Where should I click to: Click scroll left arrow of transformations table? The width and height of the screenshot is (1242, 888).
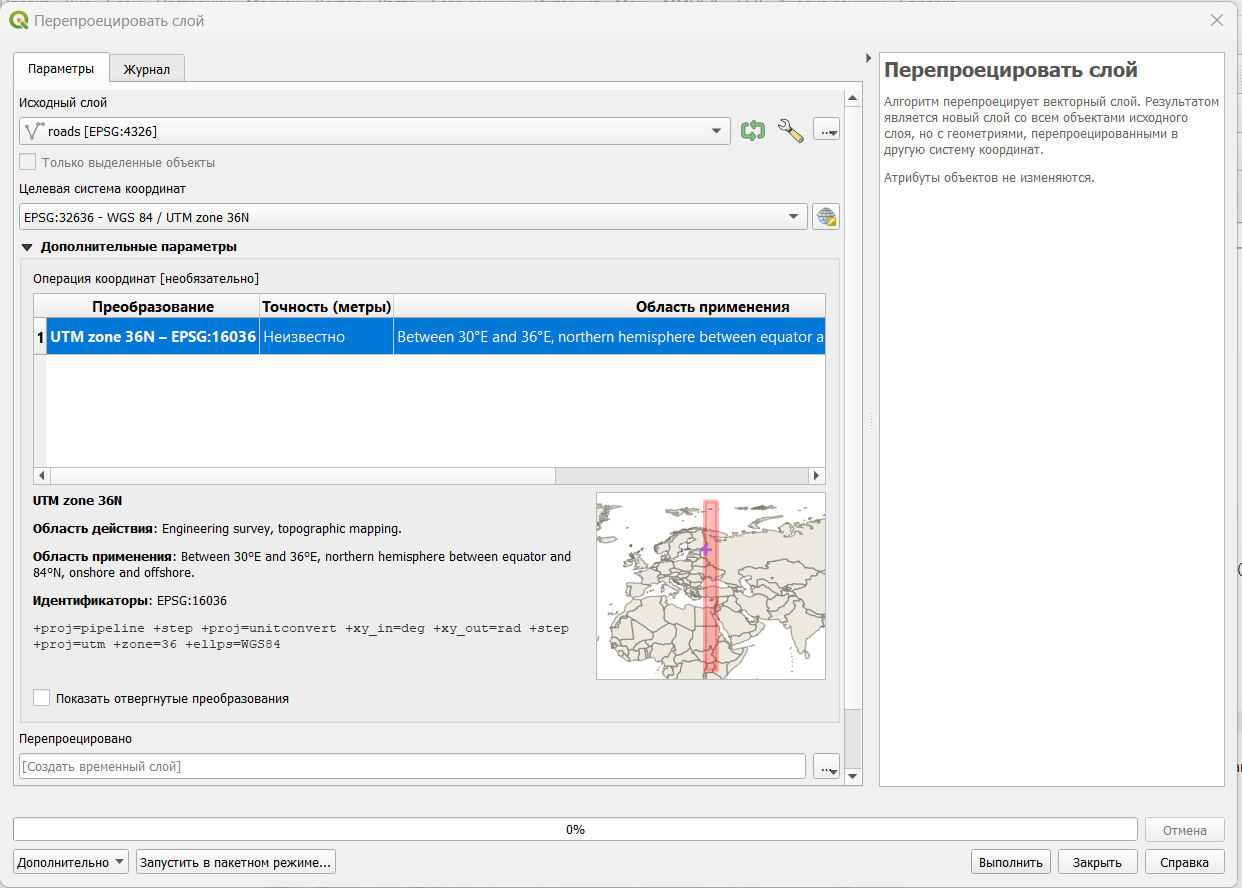(41, 476)
